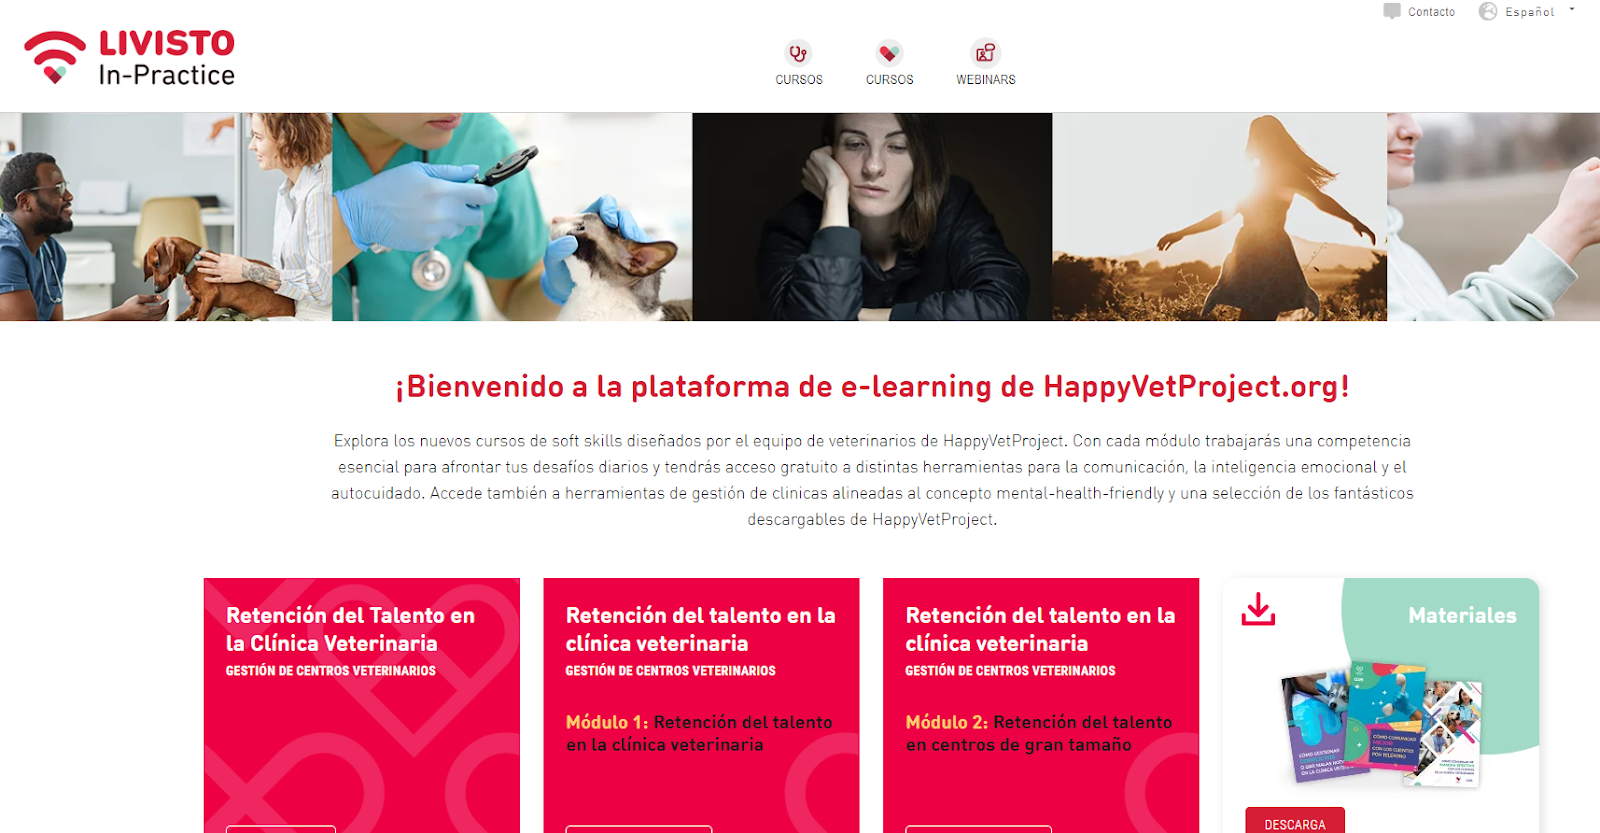The image size is (1600, 833).
Task: Open Módulo 2 centros de gran tamaño card
Action: 1041,705
